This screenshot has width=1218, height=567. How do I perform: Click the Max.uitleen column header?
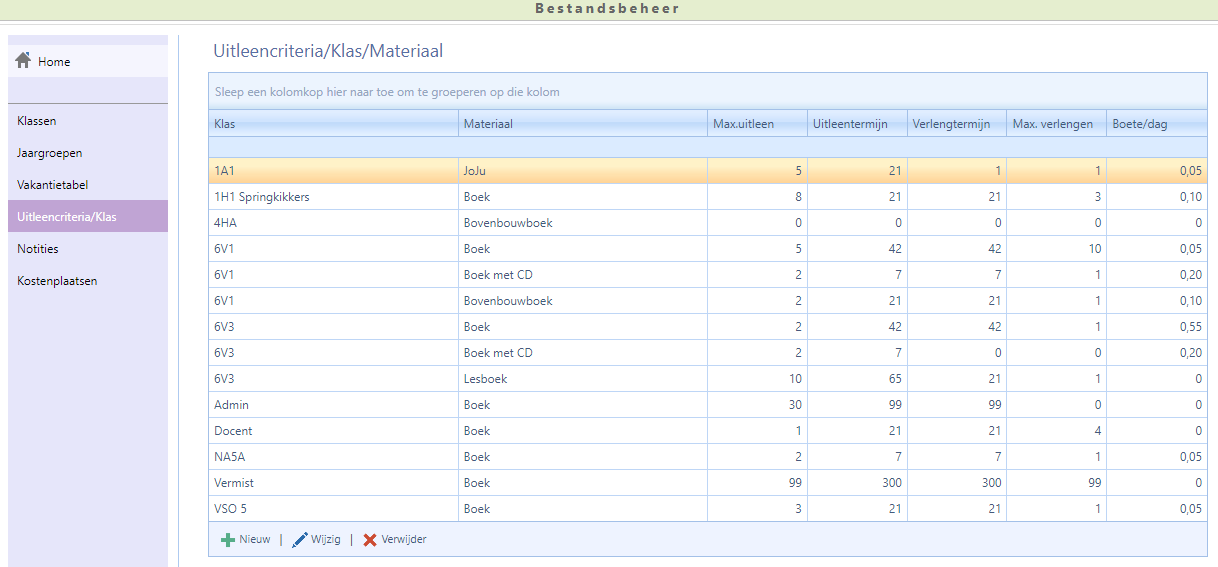757,124
